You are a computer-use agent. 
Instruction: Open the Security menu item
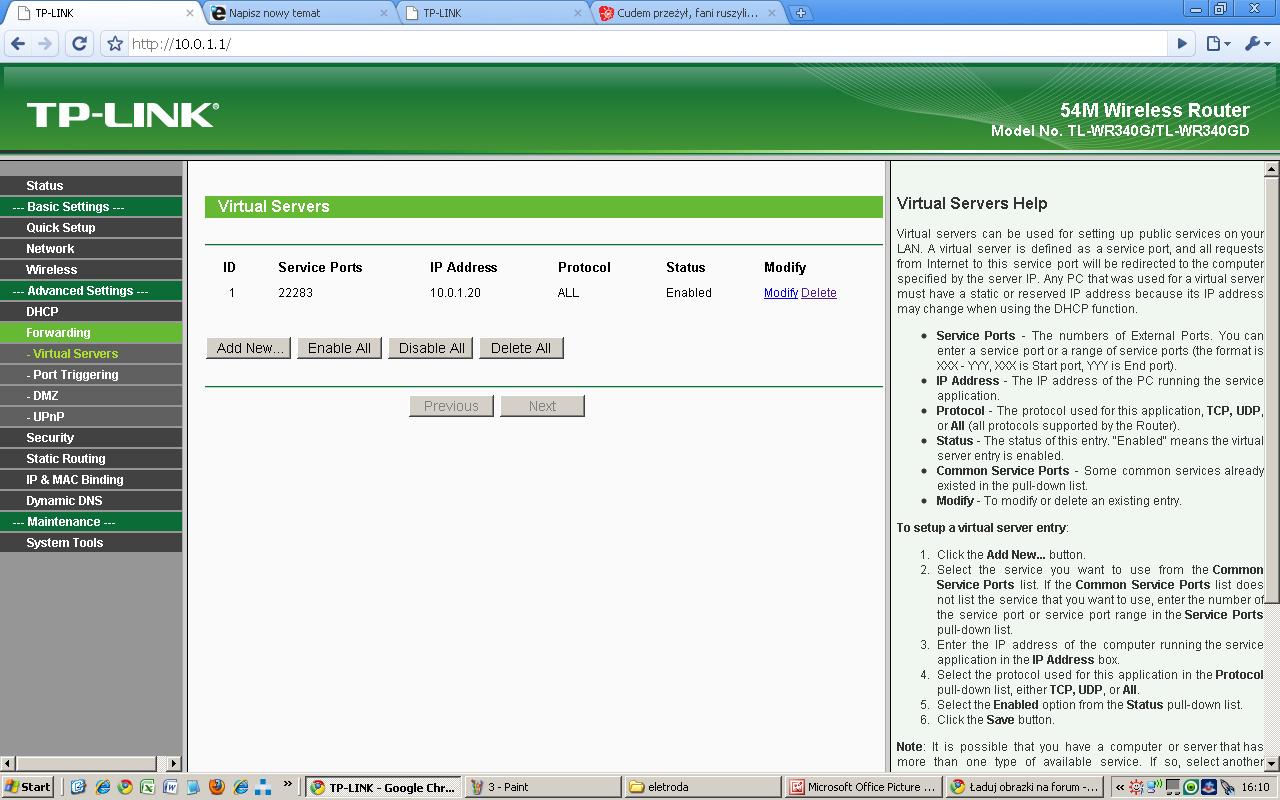tap(91, 437)
